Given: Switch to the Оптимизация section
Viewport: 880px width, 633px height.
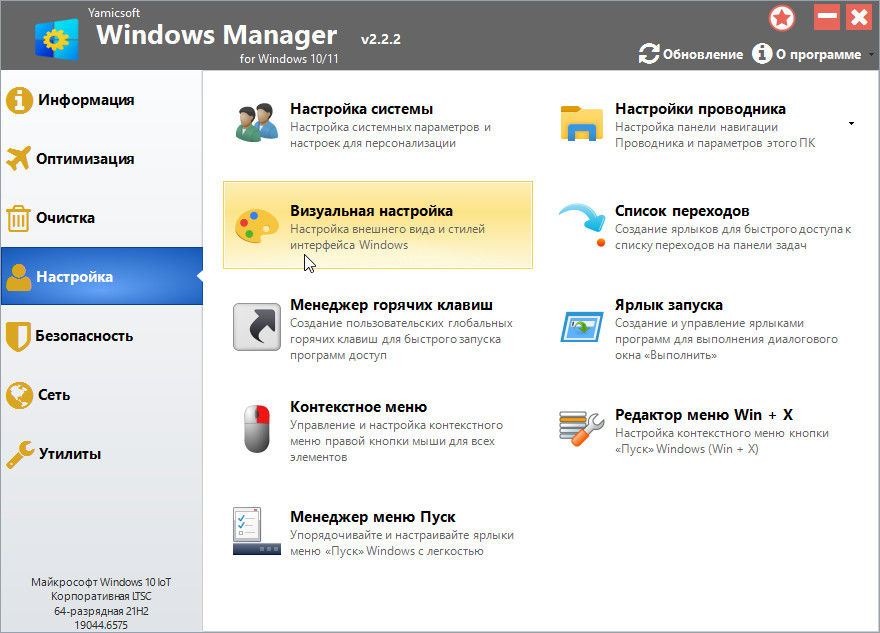Looking at the screenshot, I should [85, 159].
